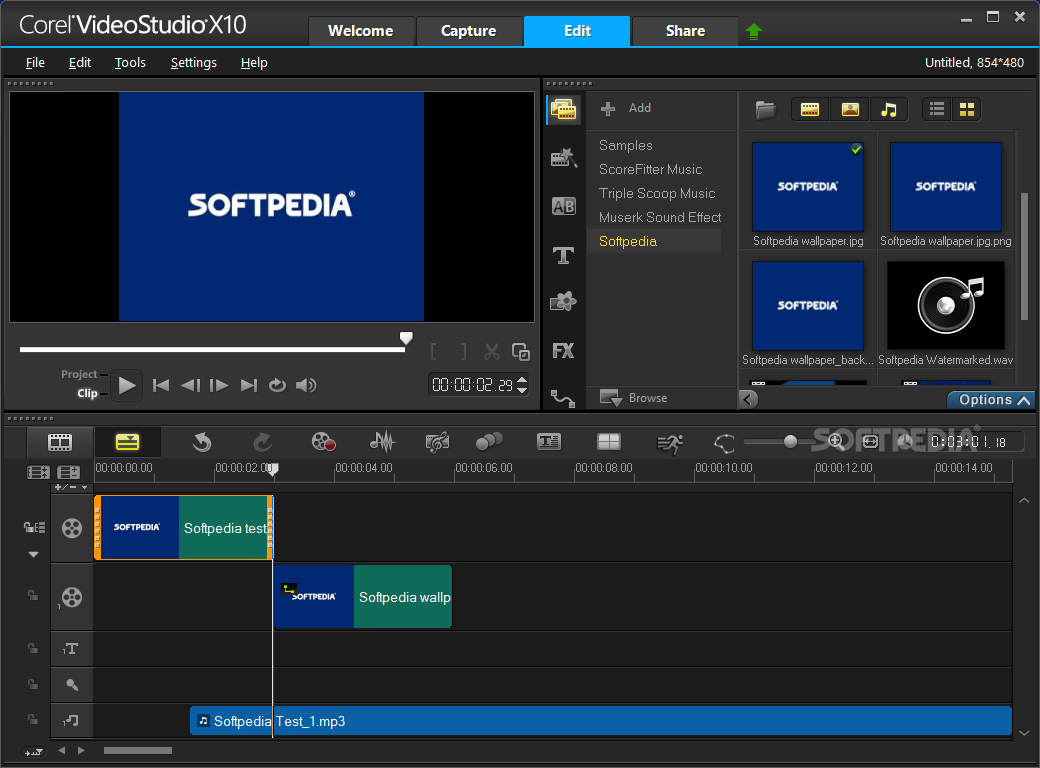Image resolution: width=1040 pixels, height=768 pixels.
Task: Toggle photo files visibility in library
Action: coord(850,109)
